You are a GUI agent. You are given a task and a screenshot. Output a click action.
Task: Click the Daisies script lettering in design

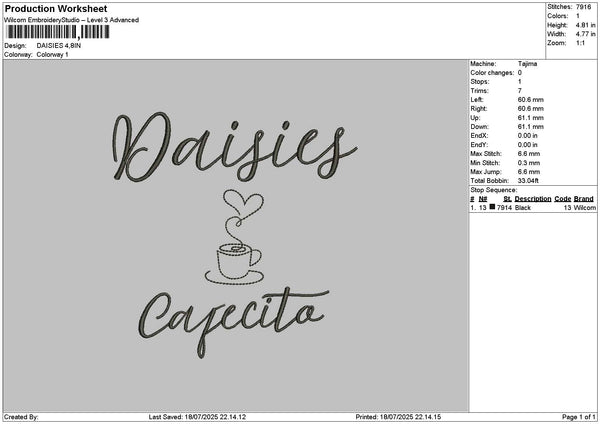(x=235, y=147)
